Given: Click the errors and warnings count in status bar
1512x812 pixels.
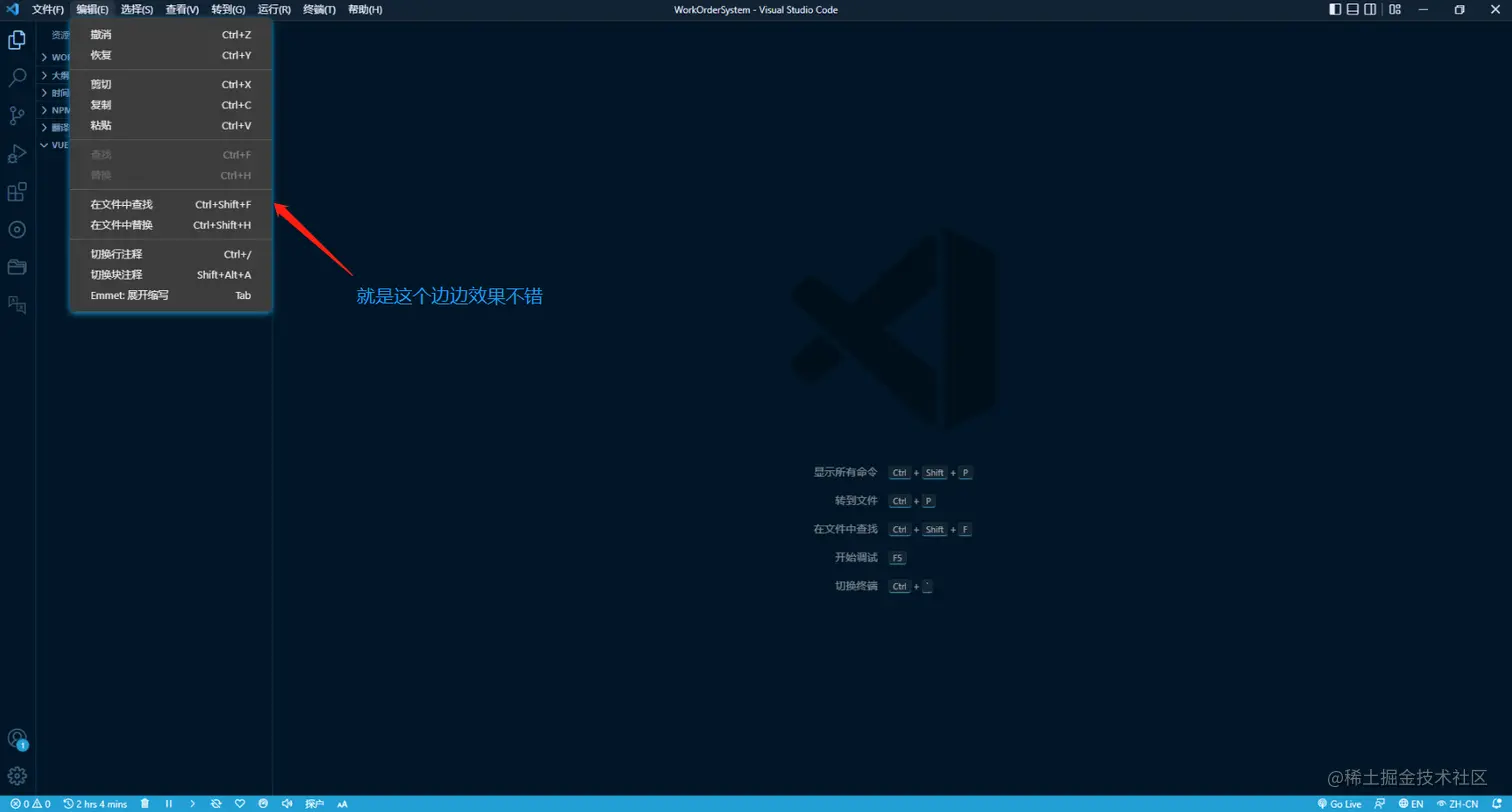Looking at the screenshot, I should point(30,804).
